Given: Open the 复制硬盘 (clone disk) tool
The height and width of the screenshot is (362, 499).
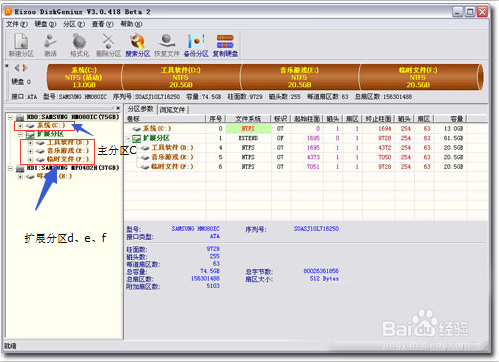Looking at the screenshot, I should point(225,45).
